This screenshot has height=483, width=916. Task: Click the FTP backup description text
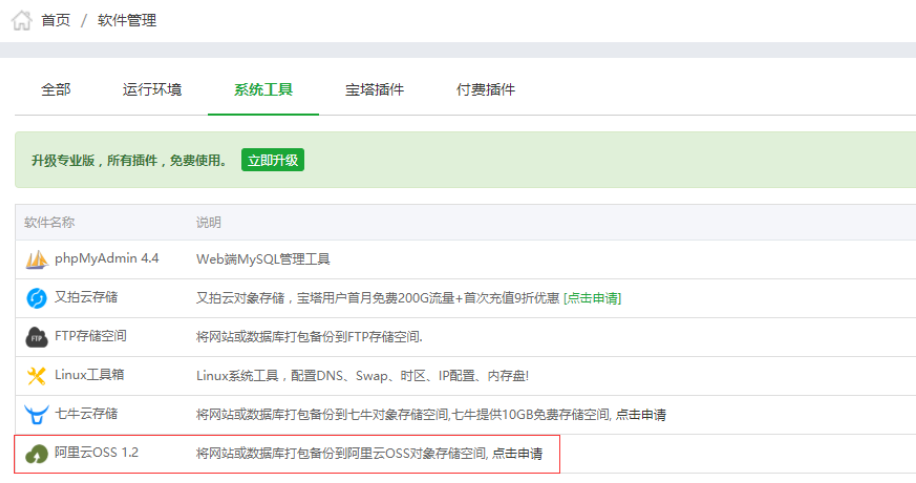pyautogui.click(x=309, y=337)
